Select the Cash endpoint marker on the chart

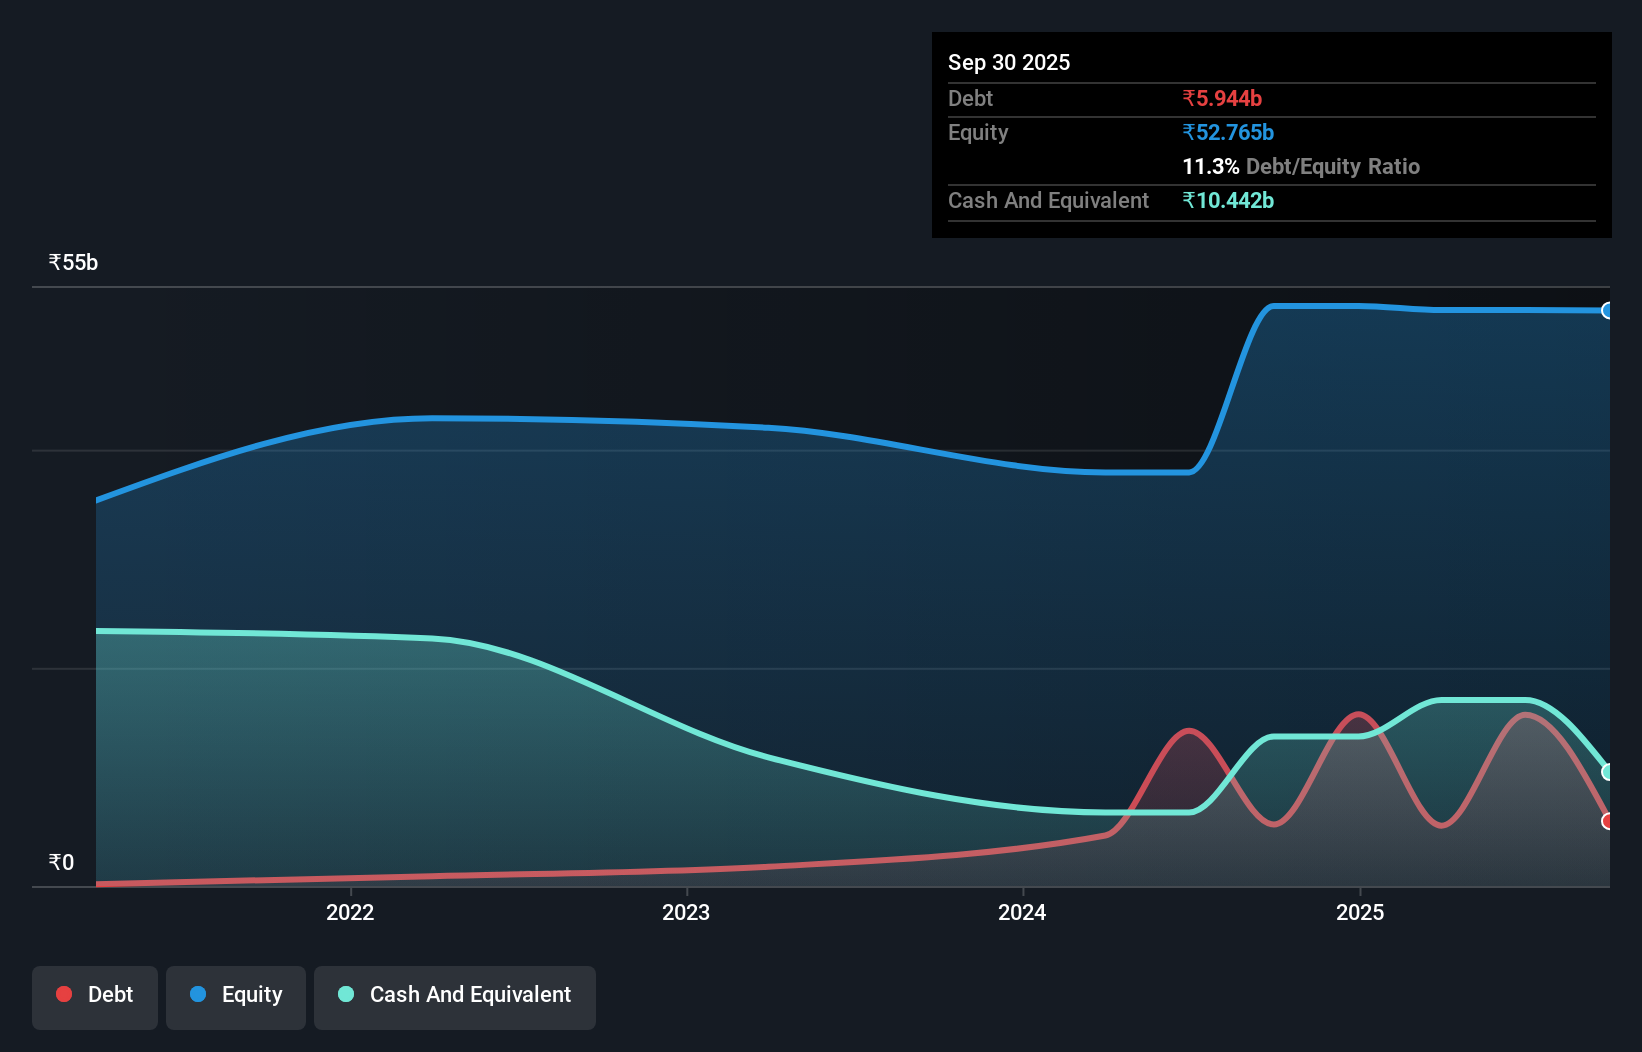(x=1607, y=772)
